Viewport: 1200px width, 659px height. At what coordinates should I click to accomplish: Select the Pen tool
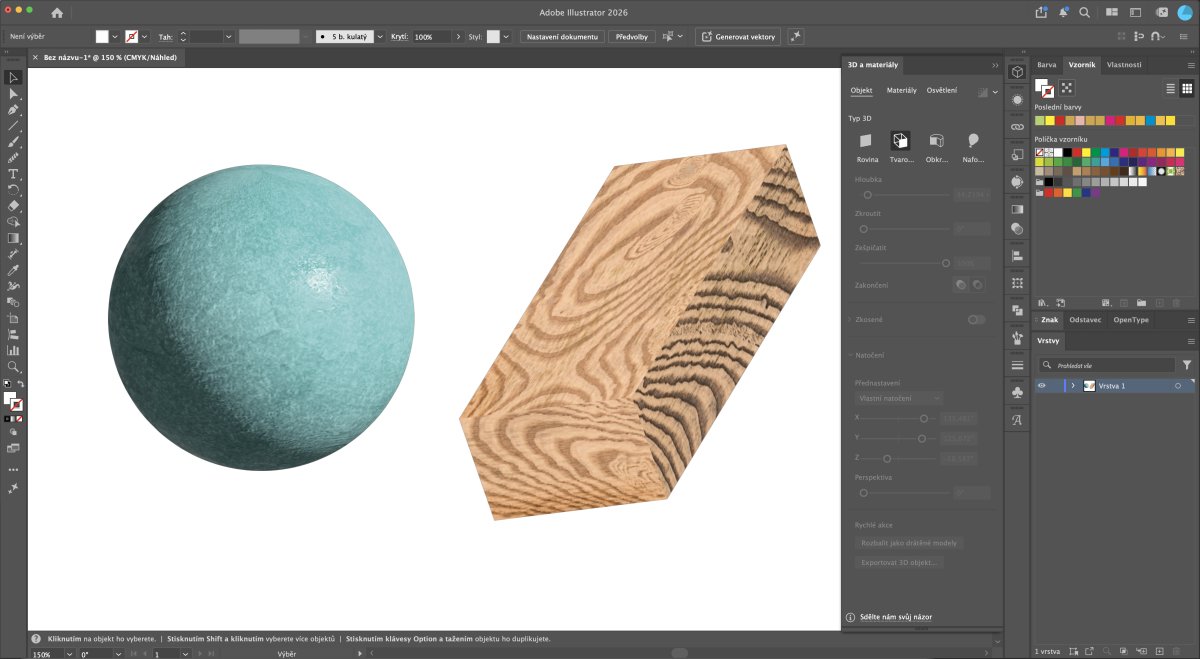[x=14, y=109]
